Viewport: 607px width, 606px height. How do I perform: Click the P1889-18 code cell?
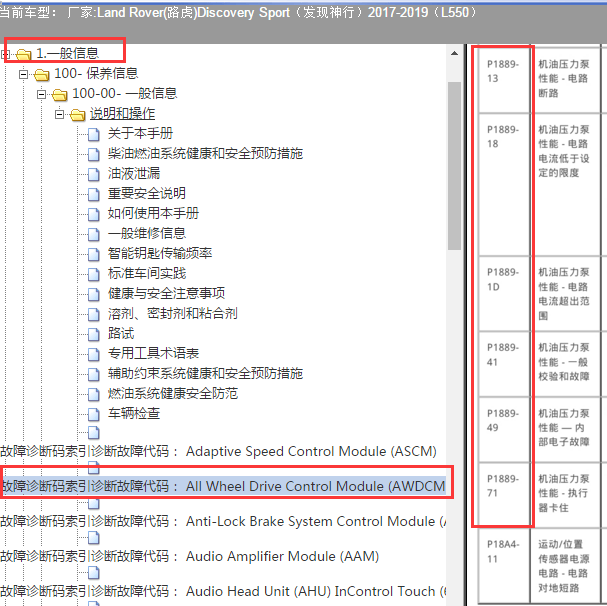[504, 184]
